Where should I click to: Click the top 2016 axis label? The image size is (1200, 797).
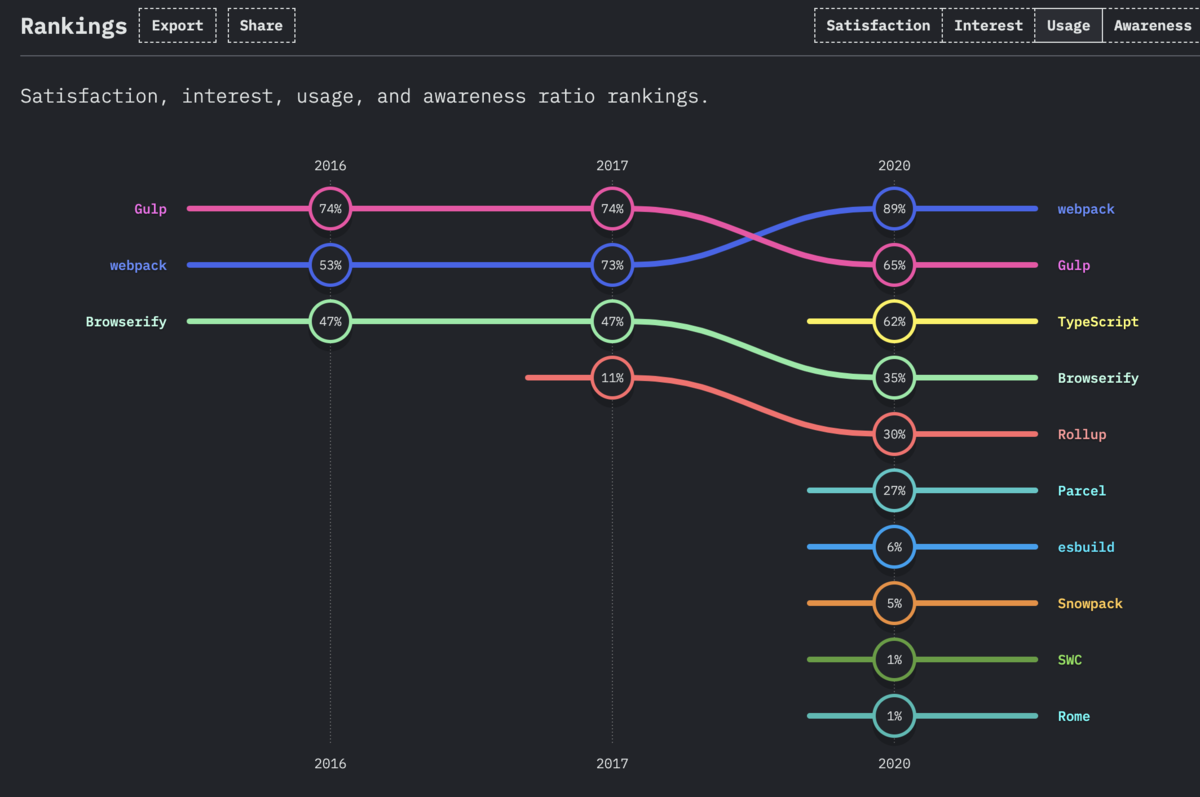(330, 166)
